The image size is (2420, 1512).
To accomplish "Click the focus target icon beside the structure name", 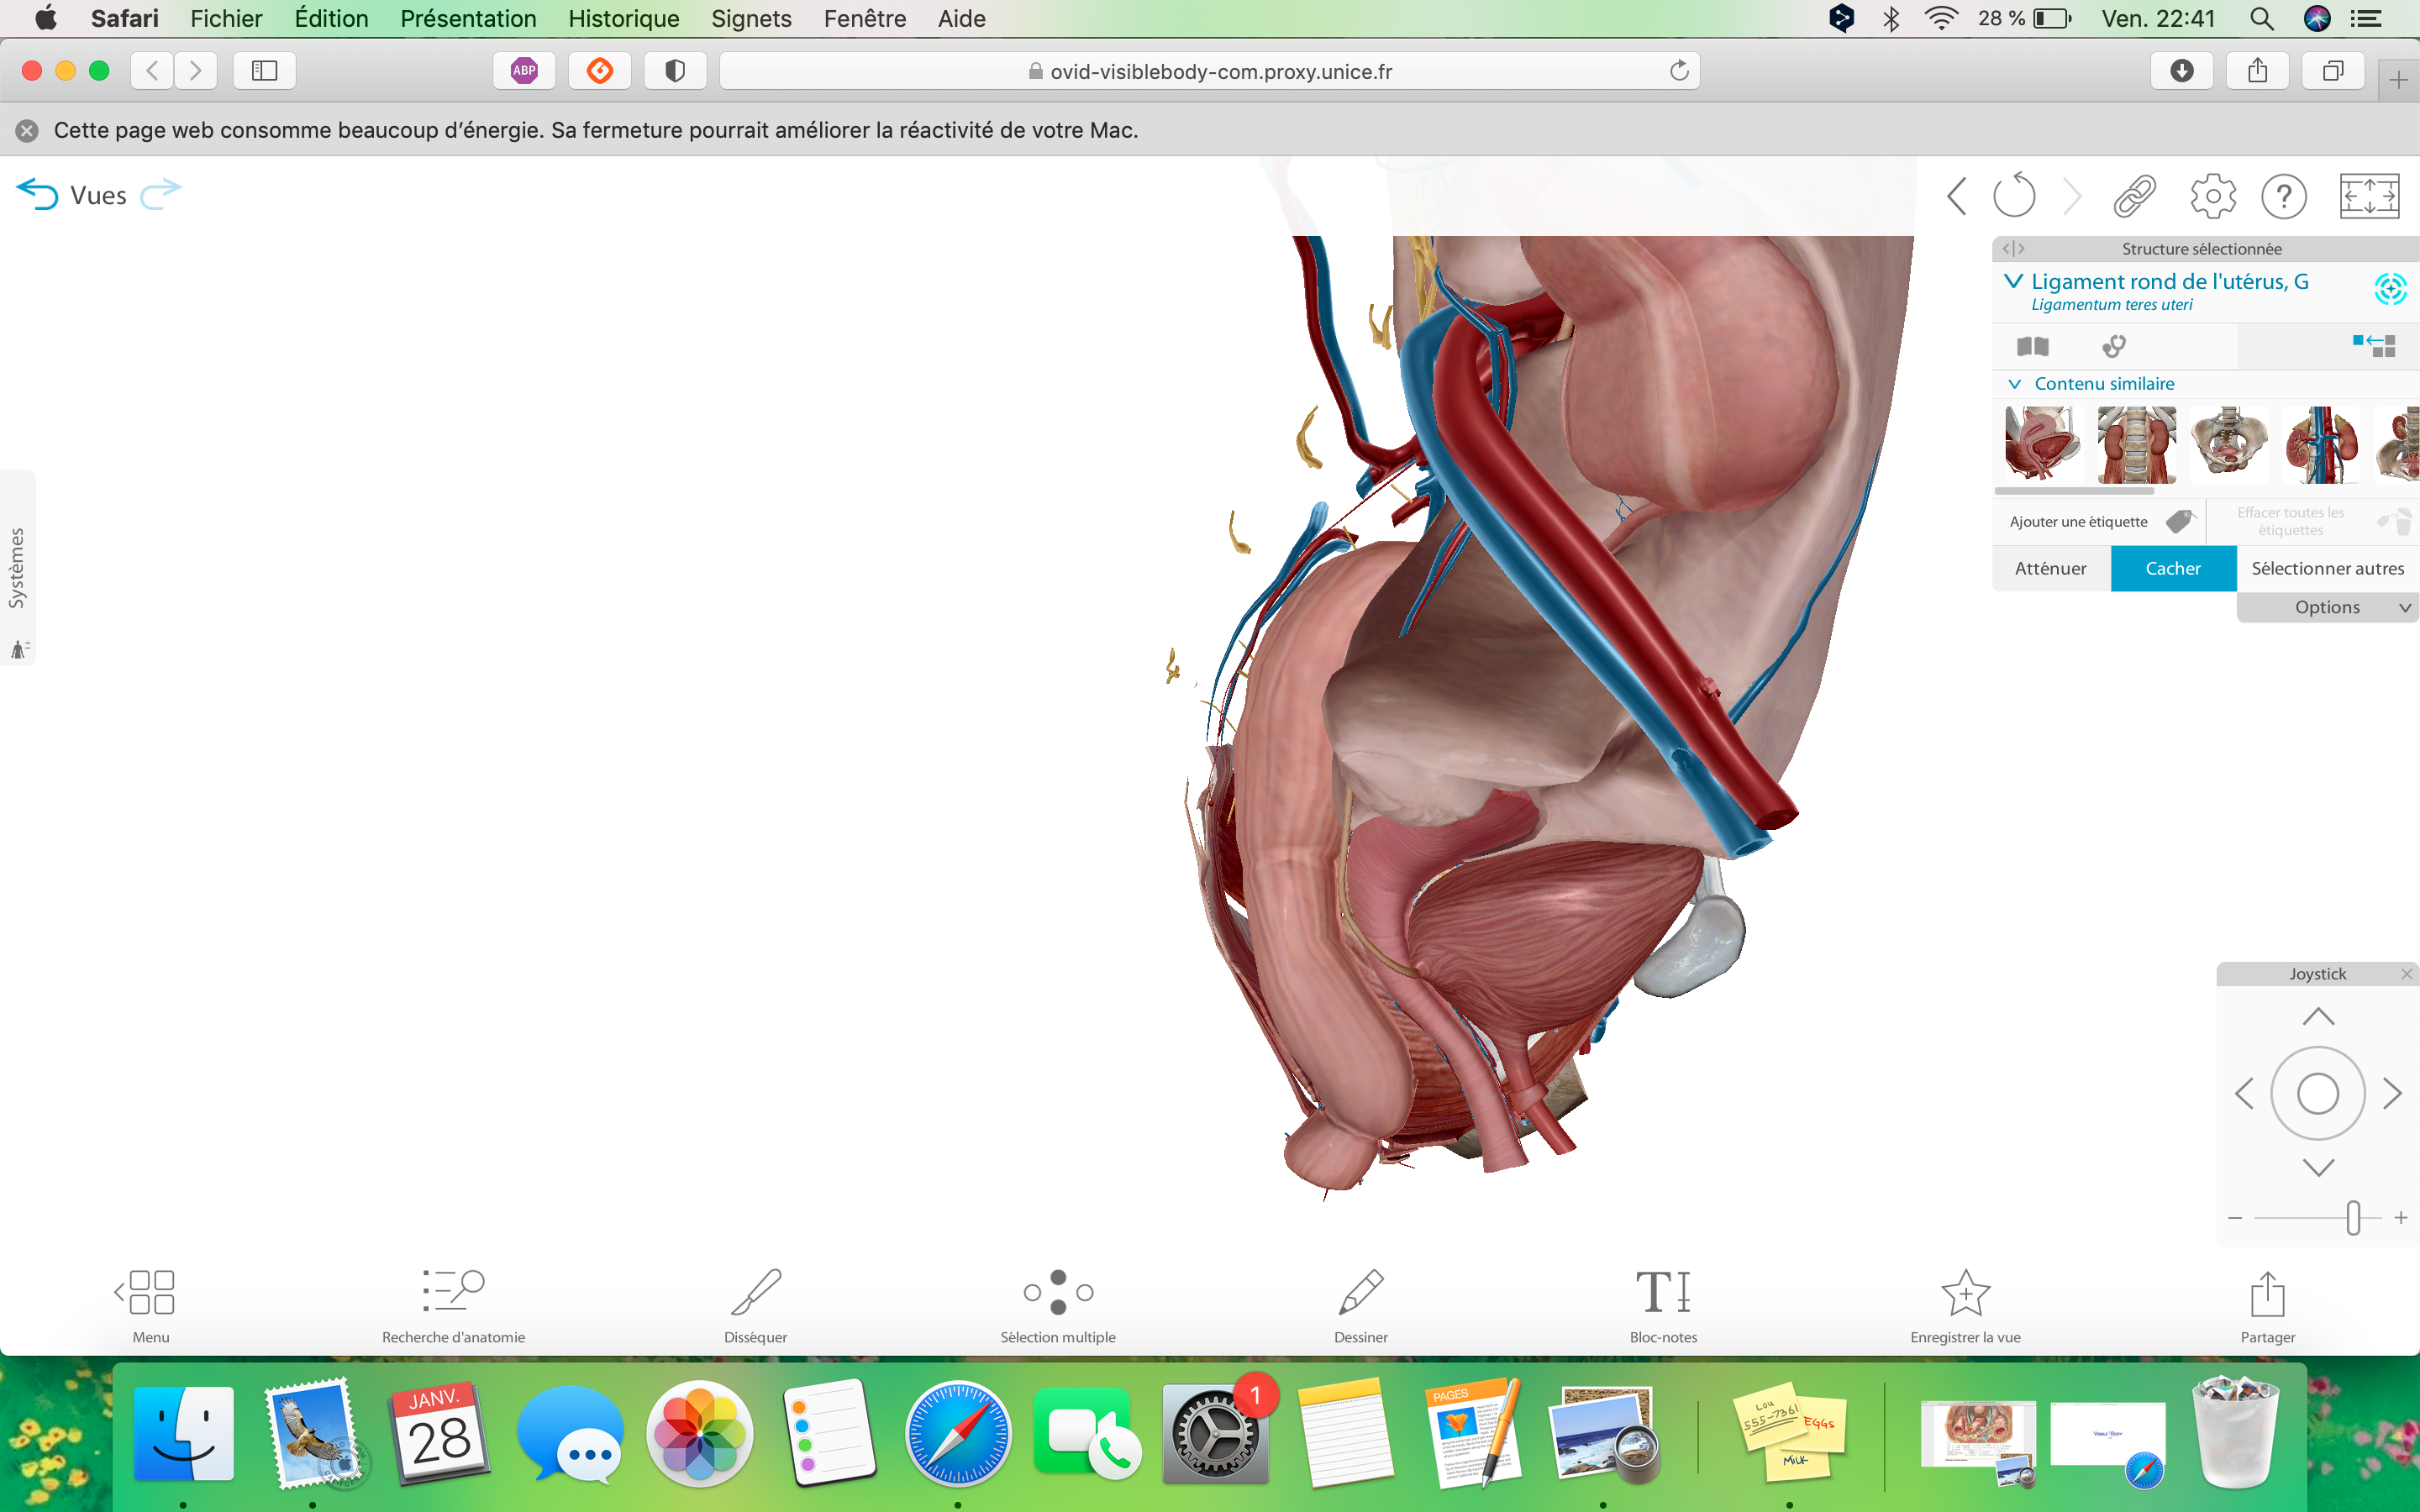I will coord(2390,290).
